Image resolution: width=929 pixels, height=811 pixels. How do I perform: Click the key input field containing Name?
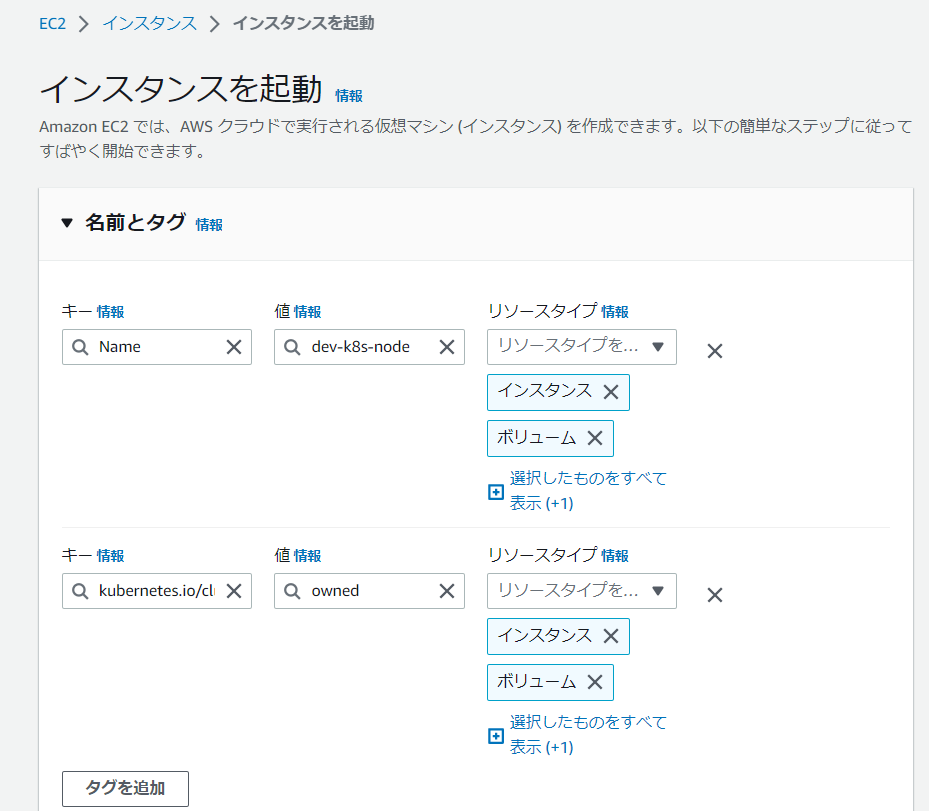coord(155,347)
